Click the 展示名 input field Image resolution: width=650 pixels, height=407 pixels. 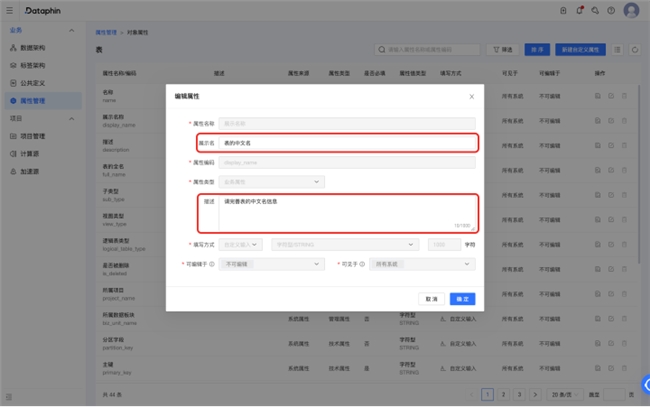coord(347,143)
